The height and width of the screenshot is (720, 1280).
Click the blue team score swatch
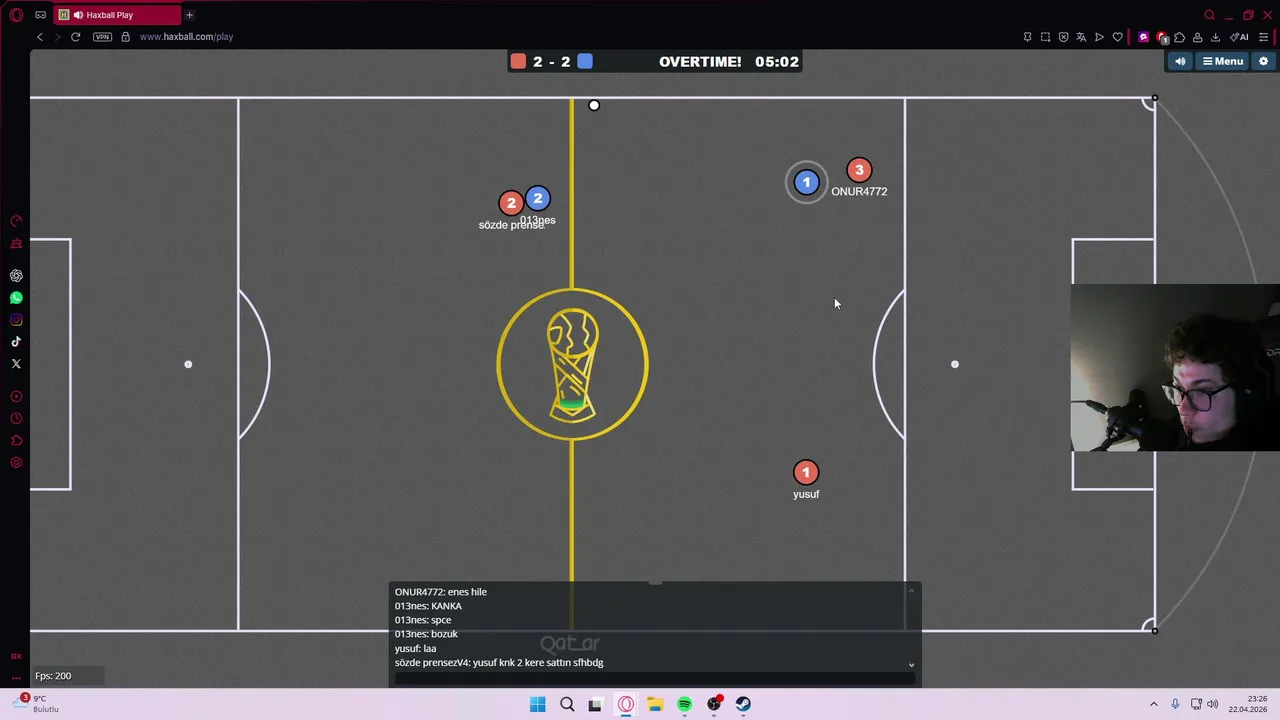(585, 61)
